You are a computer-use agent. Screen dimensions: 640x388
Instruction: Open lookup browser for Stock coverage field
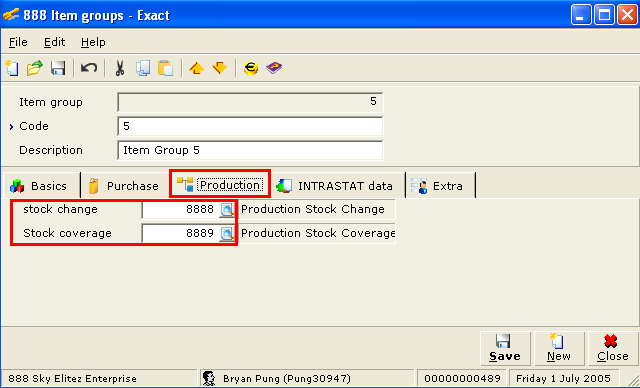point(227,233)
